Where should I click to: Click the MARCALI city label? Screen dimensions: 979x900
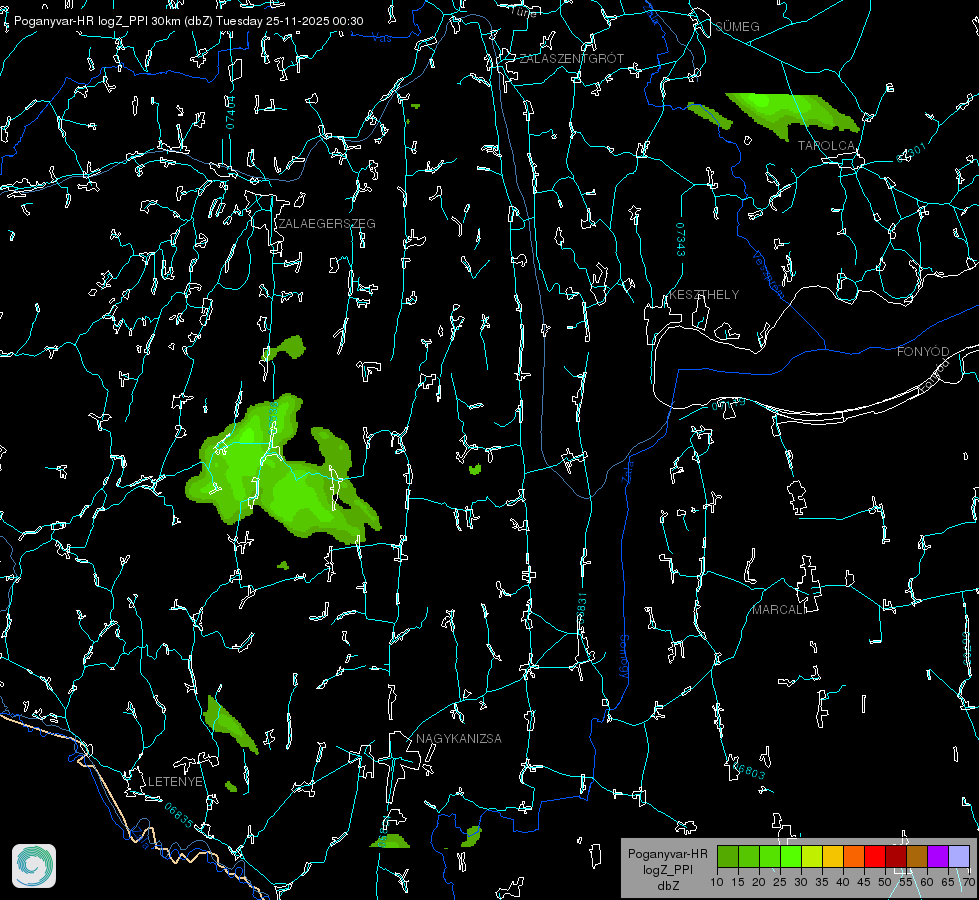pyautogui.click(x=779, y=610)
